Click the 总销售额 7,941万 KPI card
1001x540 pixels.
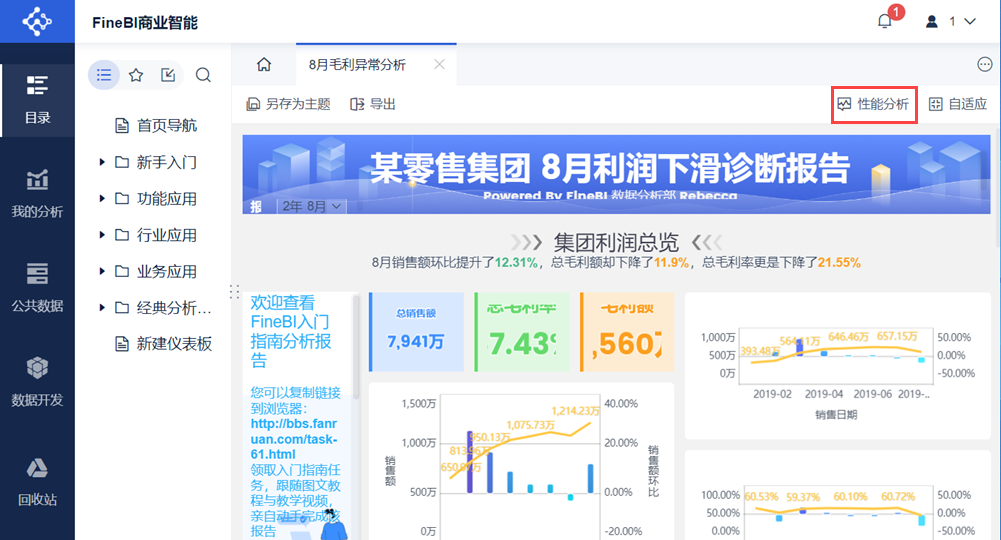416,332
